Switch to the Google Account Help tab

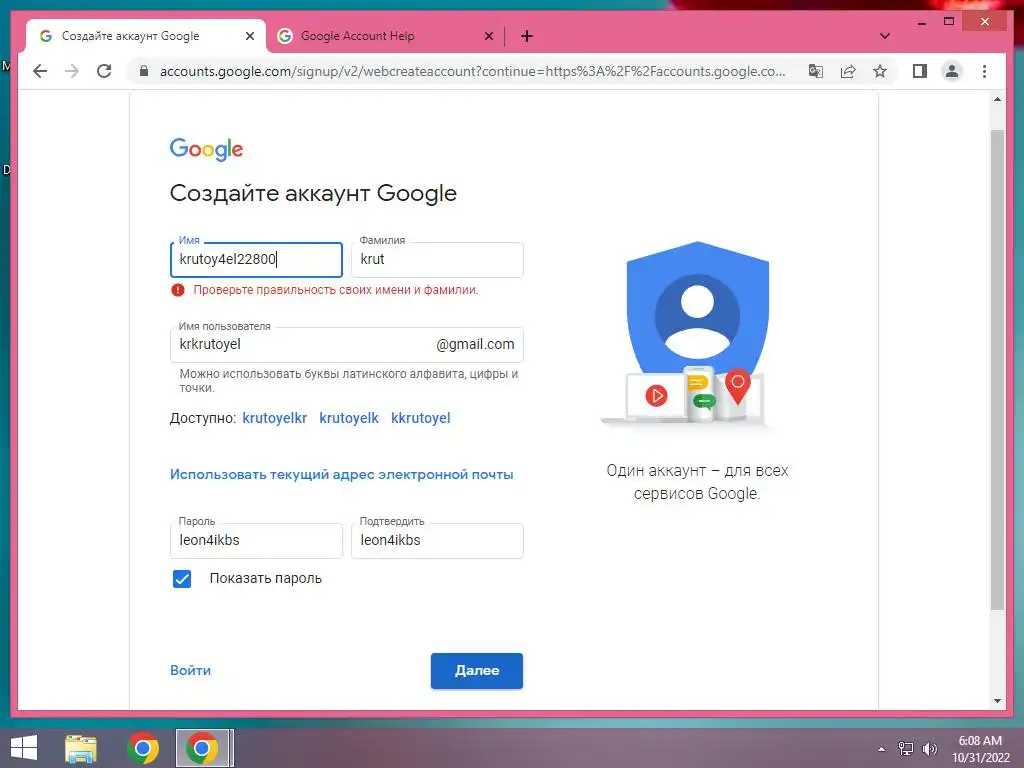[385, 36]
